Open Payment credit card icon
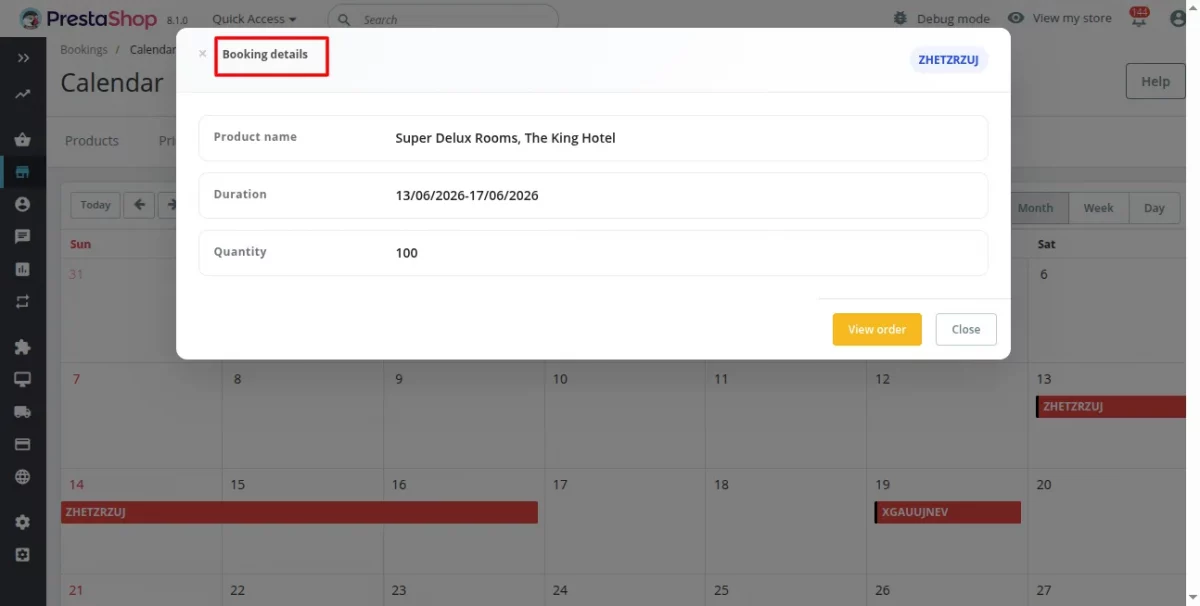The image size is (1200, 606). pos(23,444)
